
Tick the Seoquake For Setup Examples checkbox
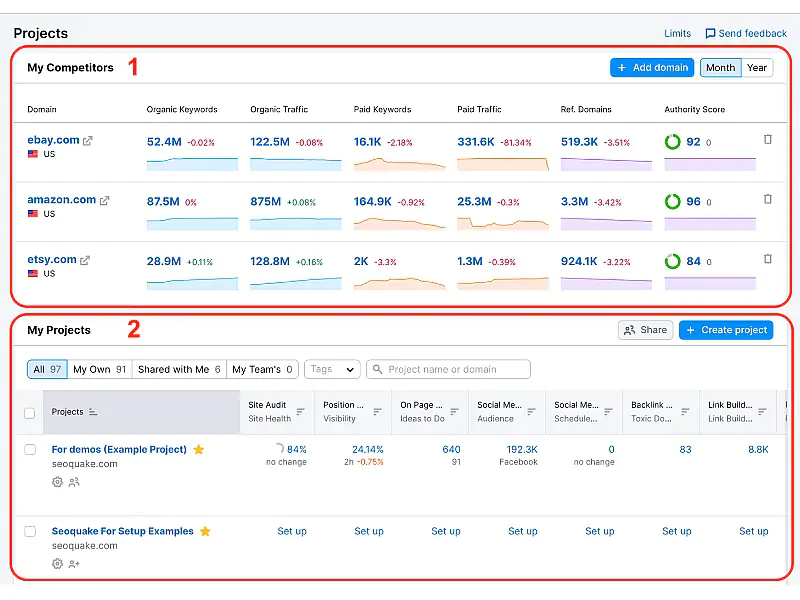tap(30, 531)
